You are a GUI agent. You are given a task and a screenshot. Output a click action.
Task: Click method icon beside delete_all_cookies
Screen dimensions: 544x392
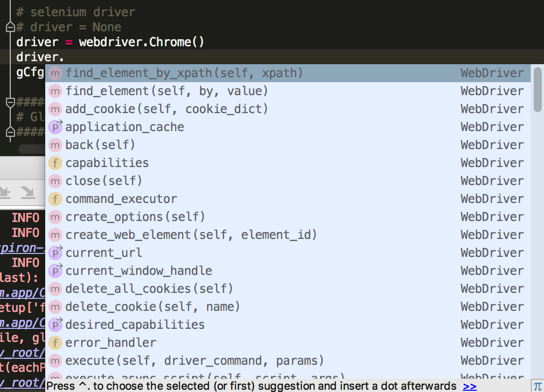click(55, 289)
